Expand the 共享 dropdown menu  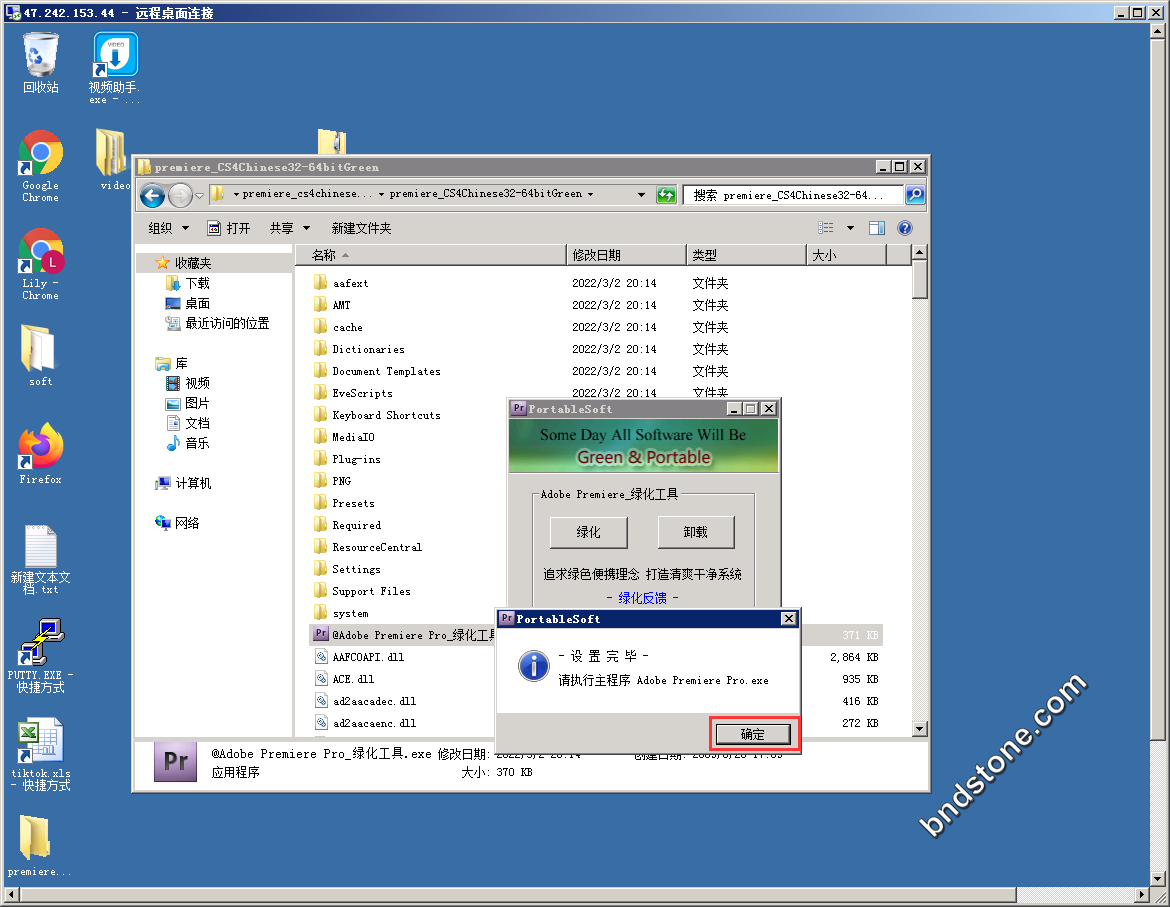289,228
